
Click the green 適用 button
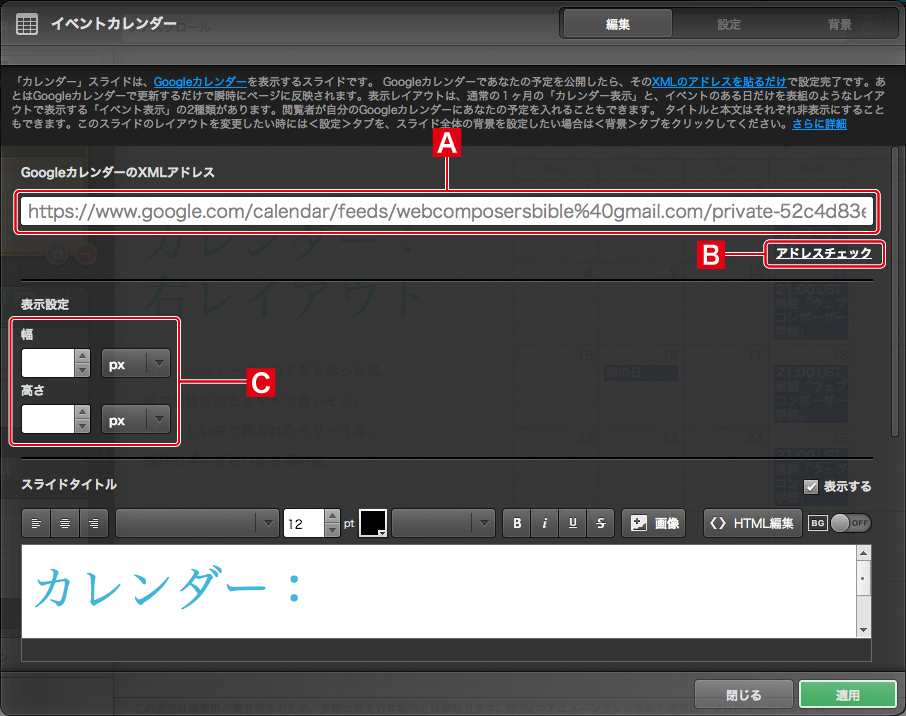[848, 695]
